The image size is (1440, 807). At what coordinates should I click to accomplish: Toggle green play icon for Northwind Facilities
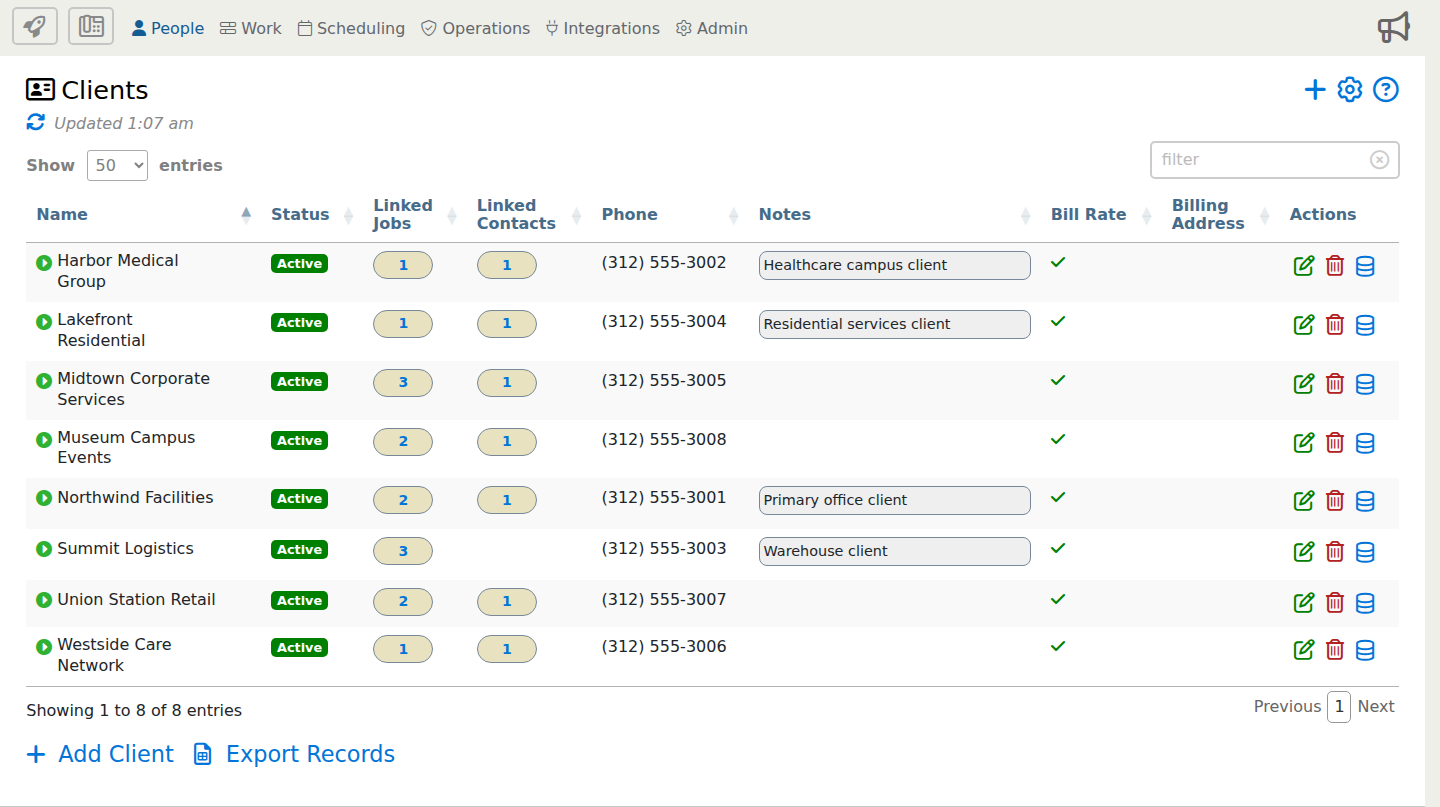tap(44, 498)
